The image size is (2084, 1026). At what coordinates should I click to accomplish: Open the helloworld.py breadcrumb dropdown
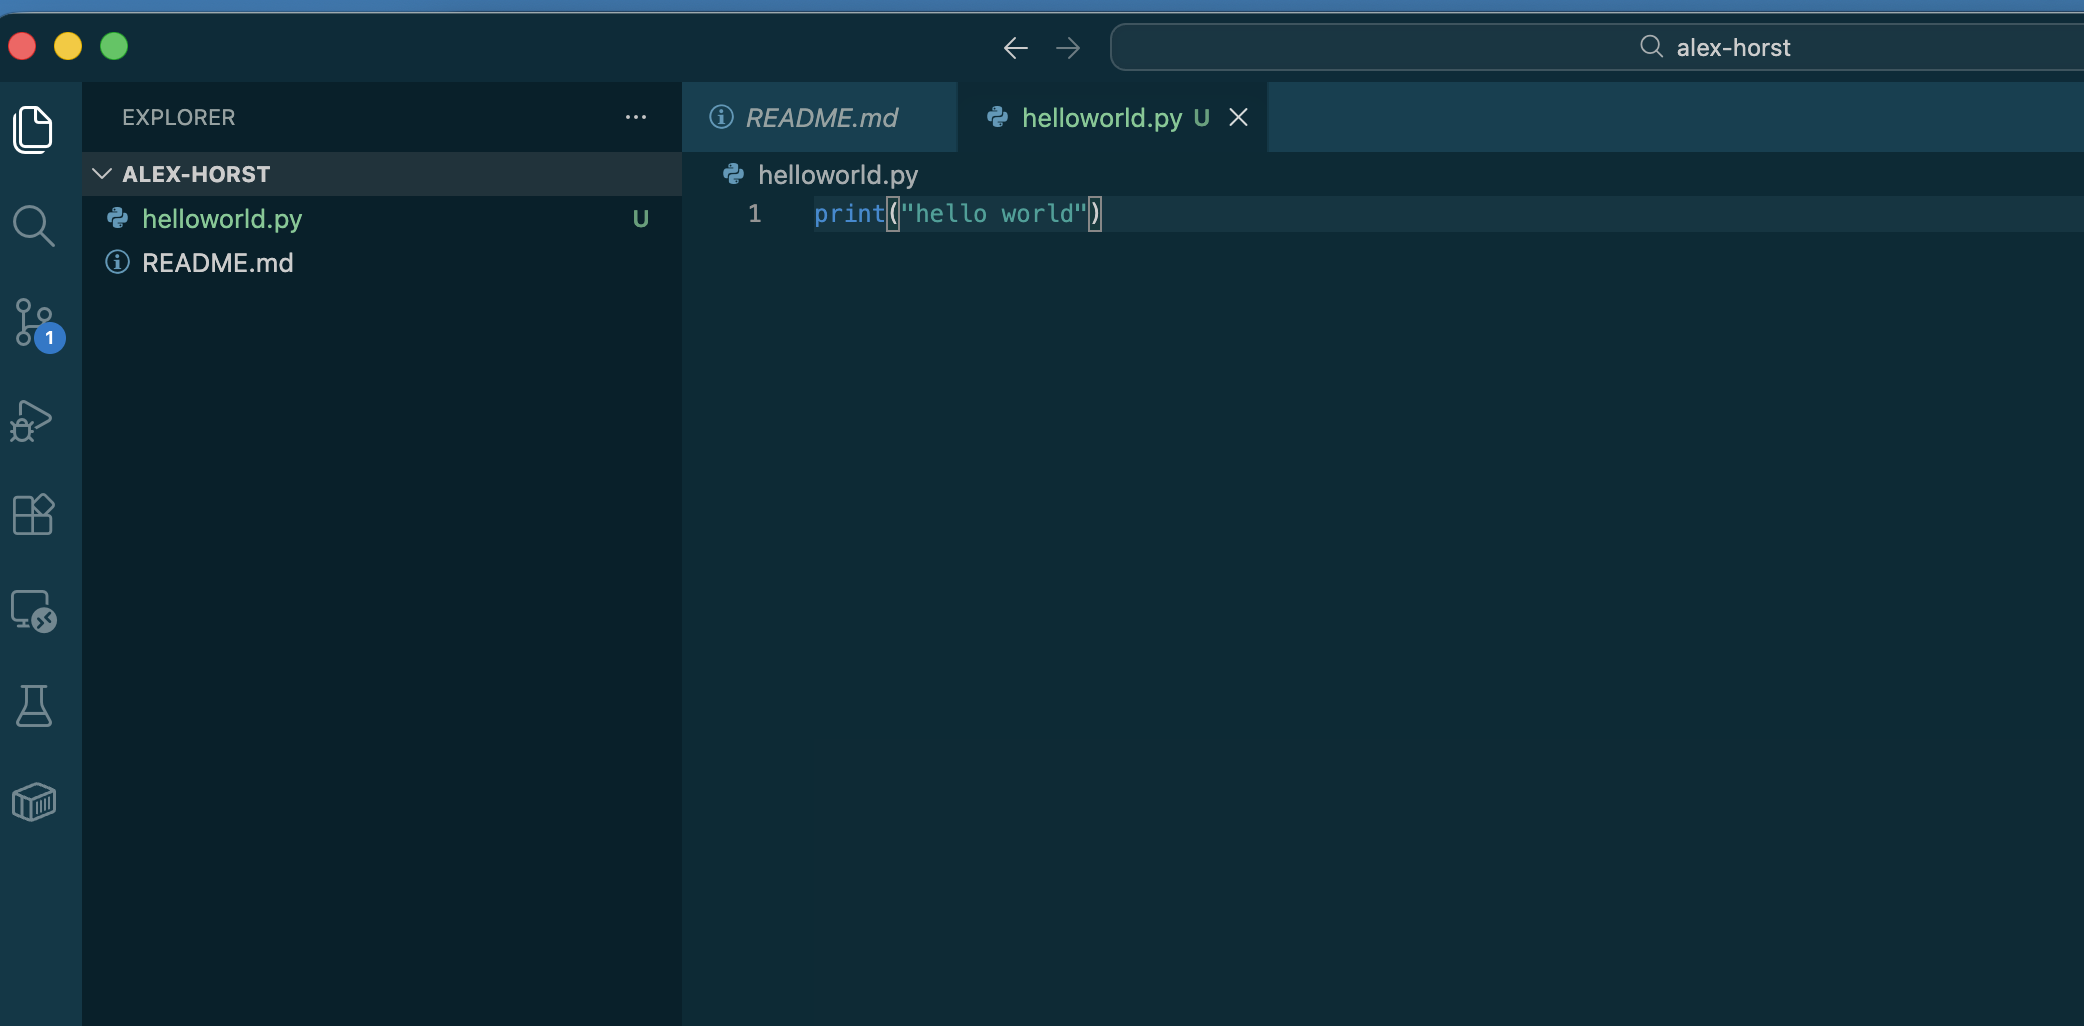(x=838, y=174)
